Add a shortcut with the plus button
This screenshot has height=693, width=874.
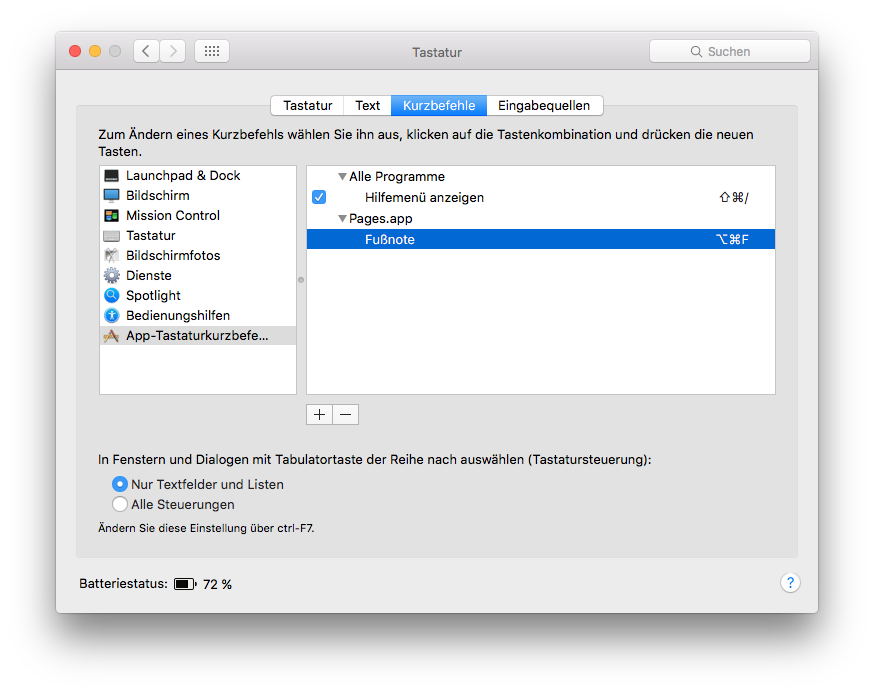pos(319,414)
